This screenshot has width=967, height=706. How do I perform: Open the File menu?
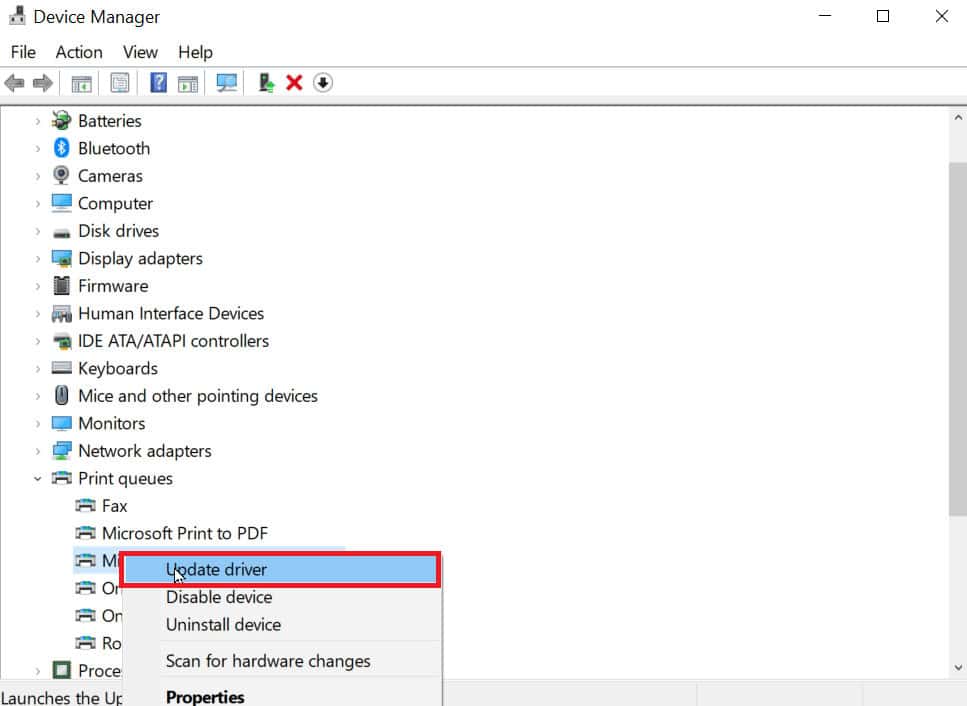pos(23,52)
